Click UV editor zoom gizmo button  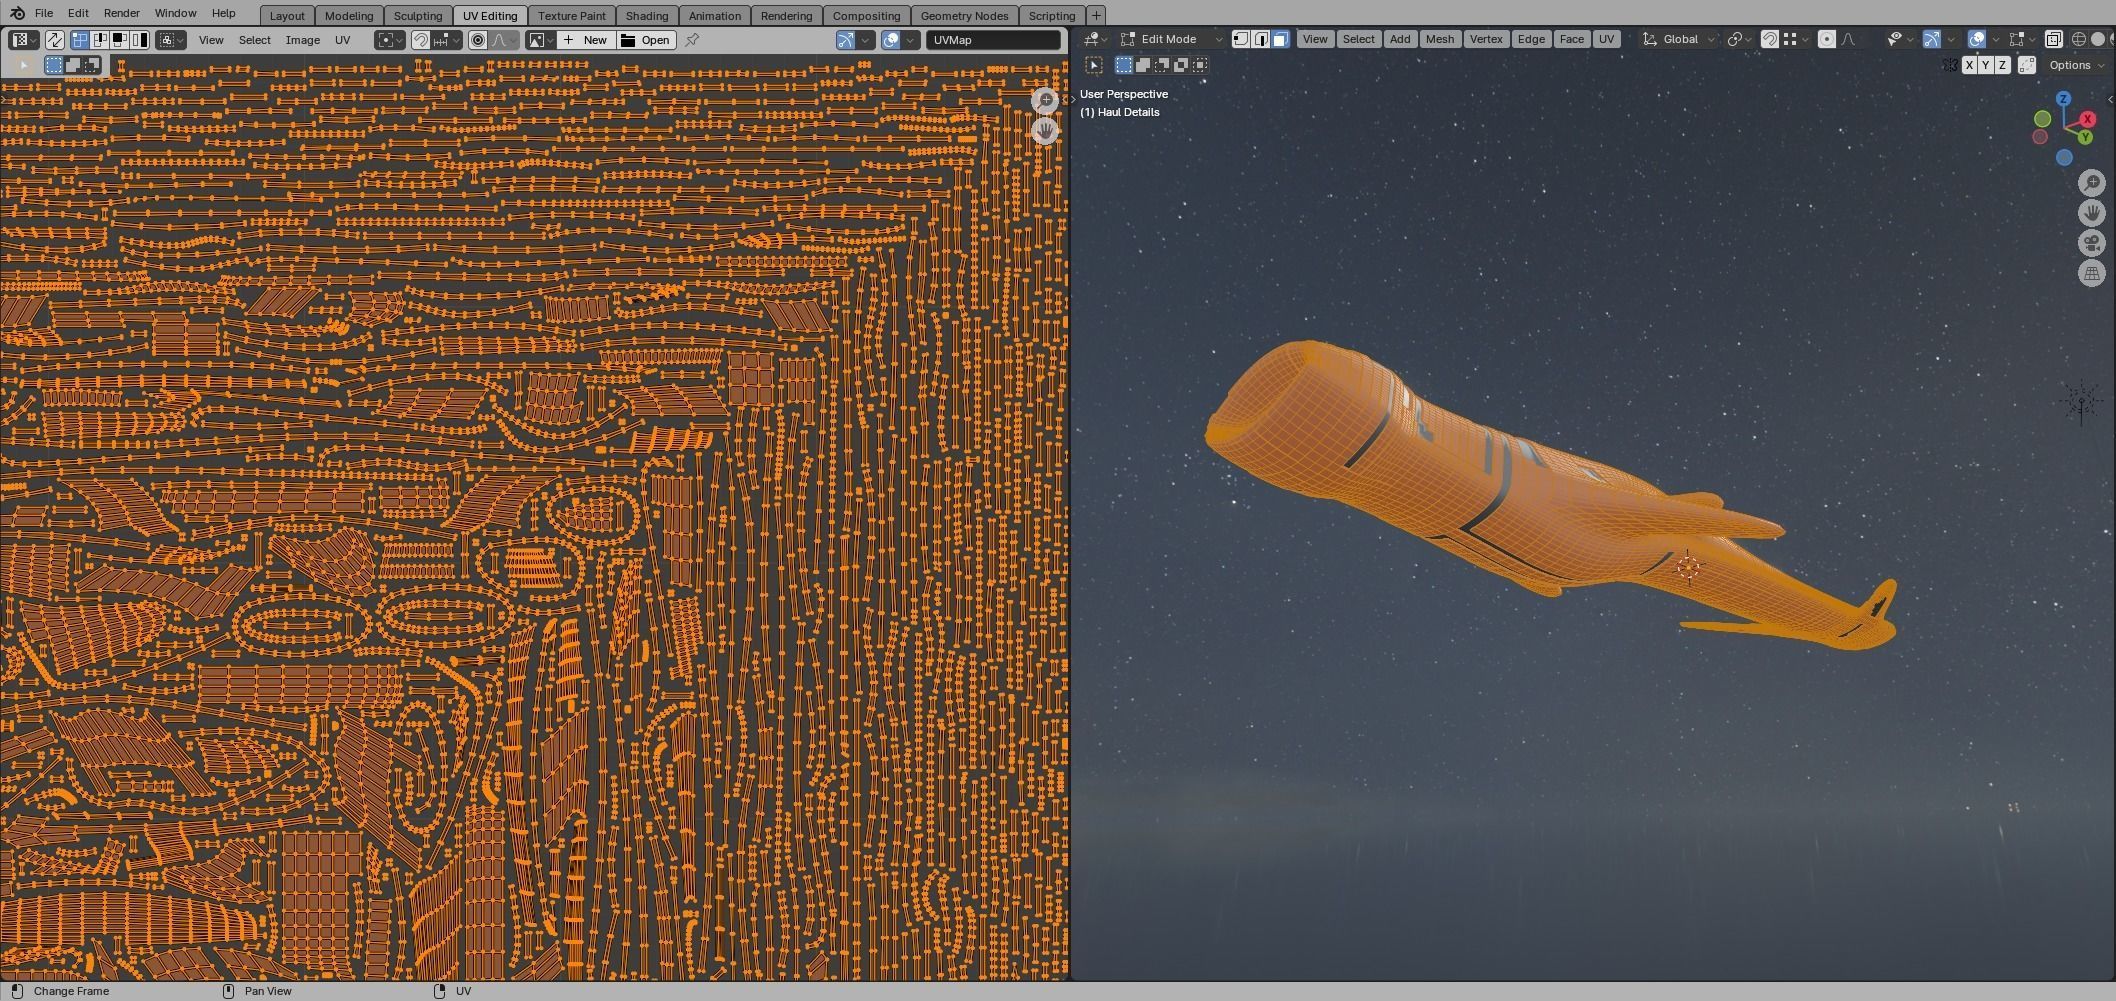point(1045,100)
